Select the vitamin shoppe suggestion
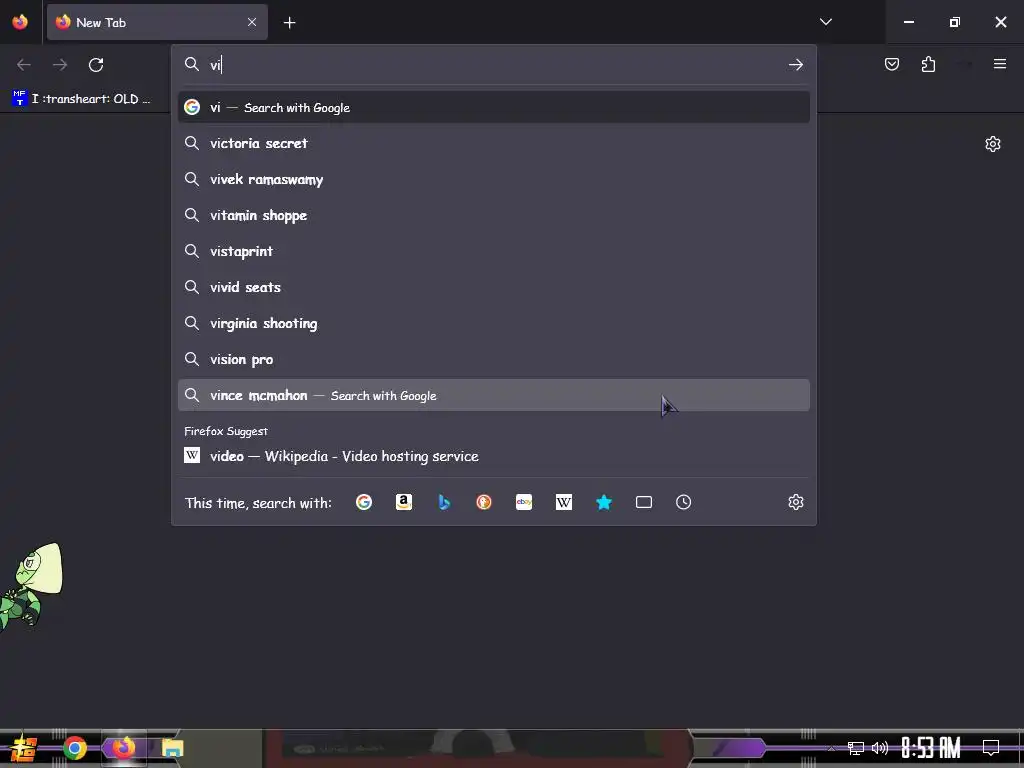This screenshot has width=1024, height=768. point(494,215)
